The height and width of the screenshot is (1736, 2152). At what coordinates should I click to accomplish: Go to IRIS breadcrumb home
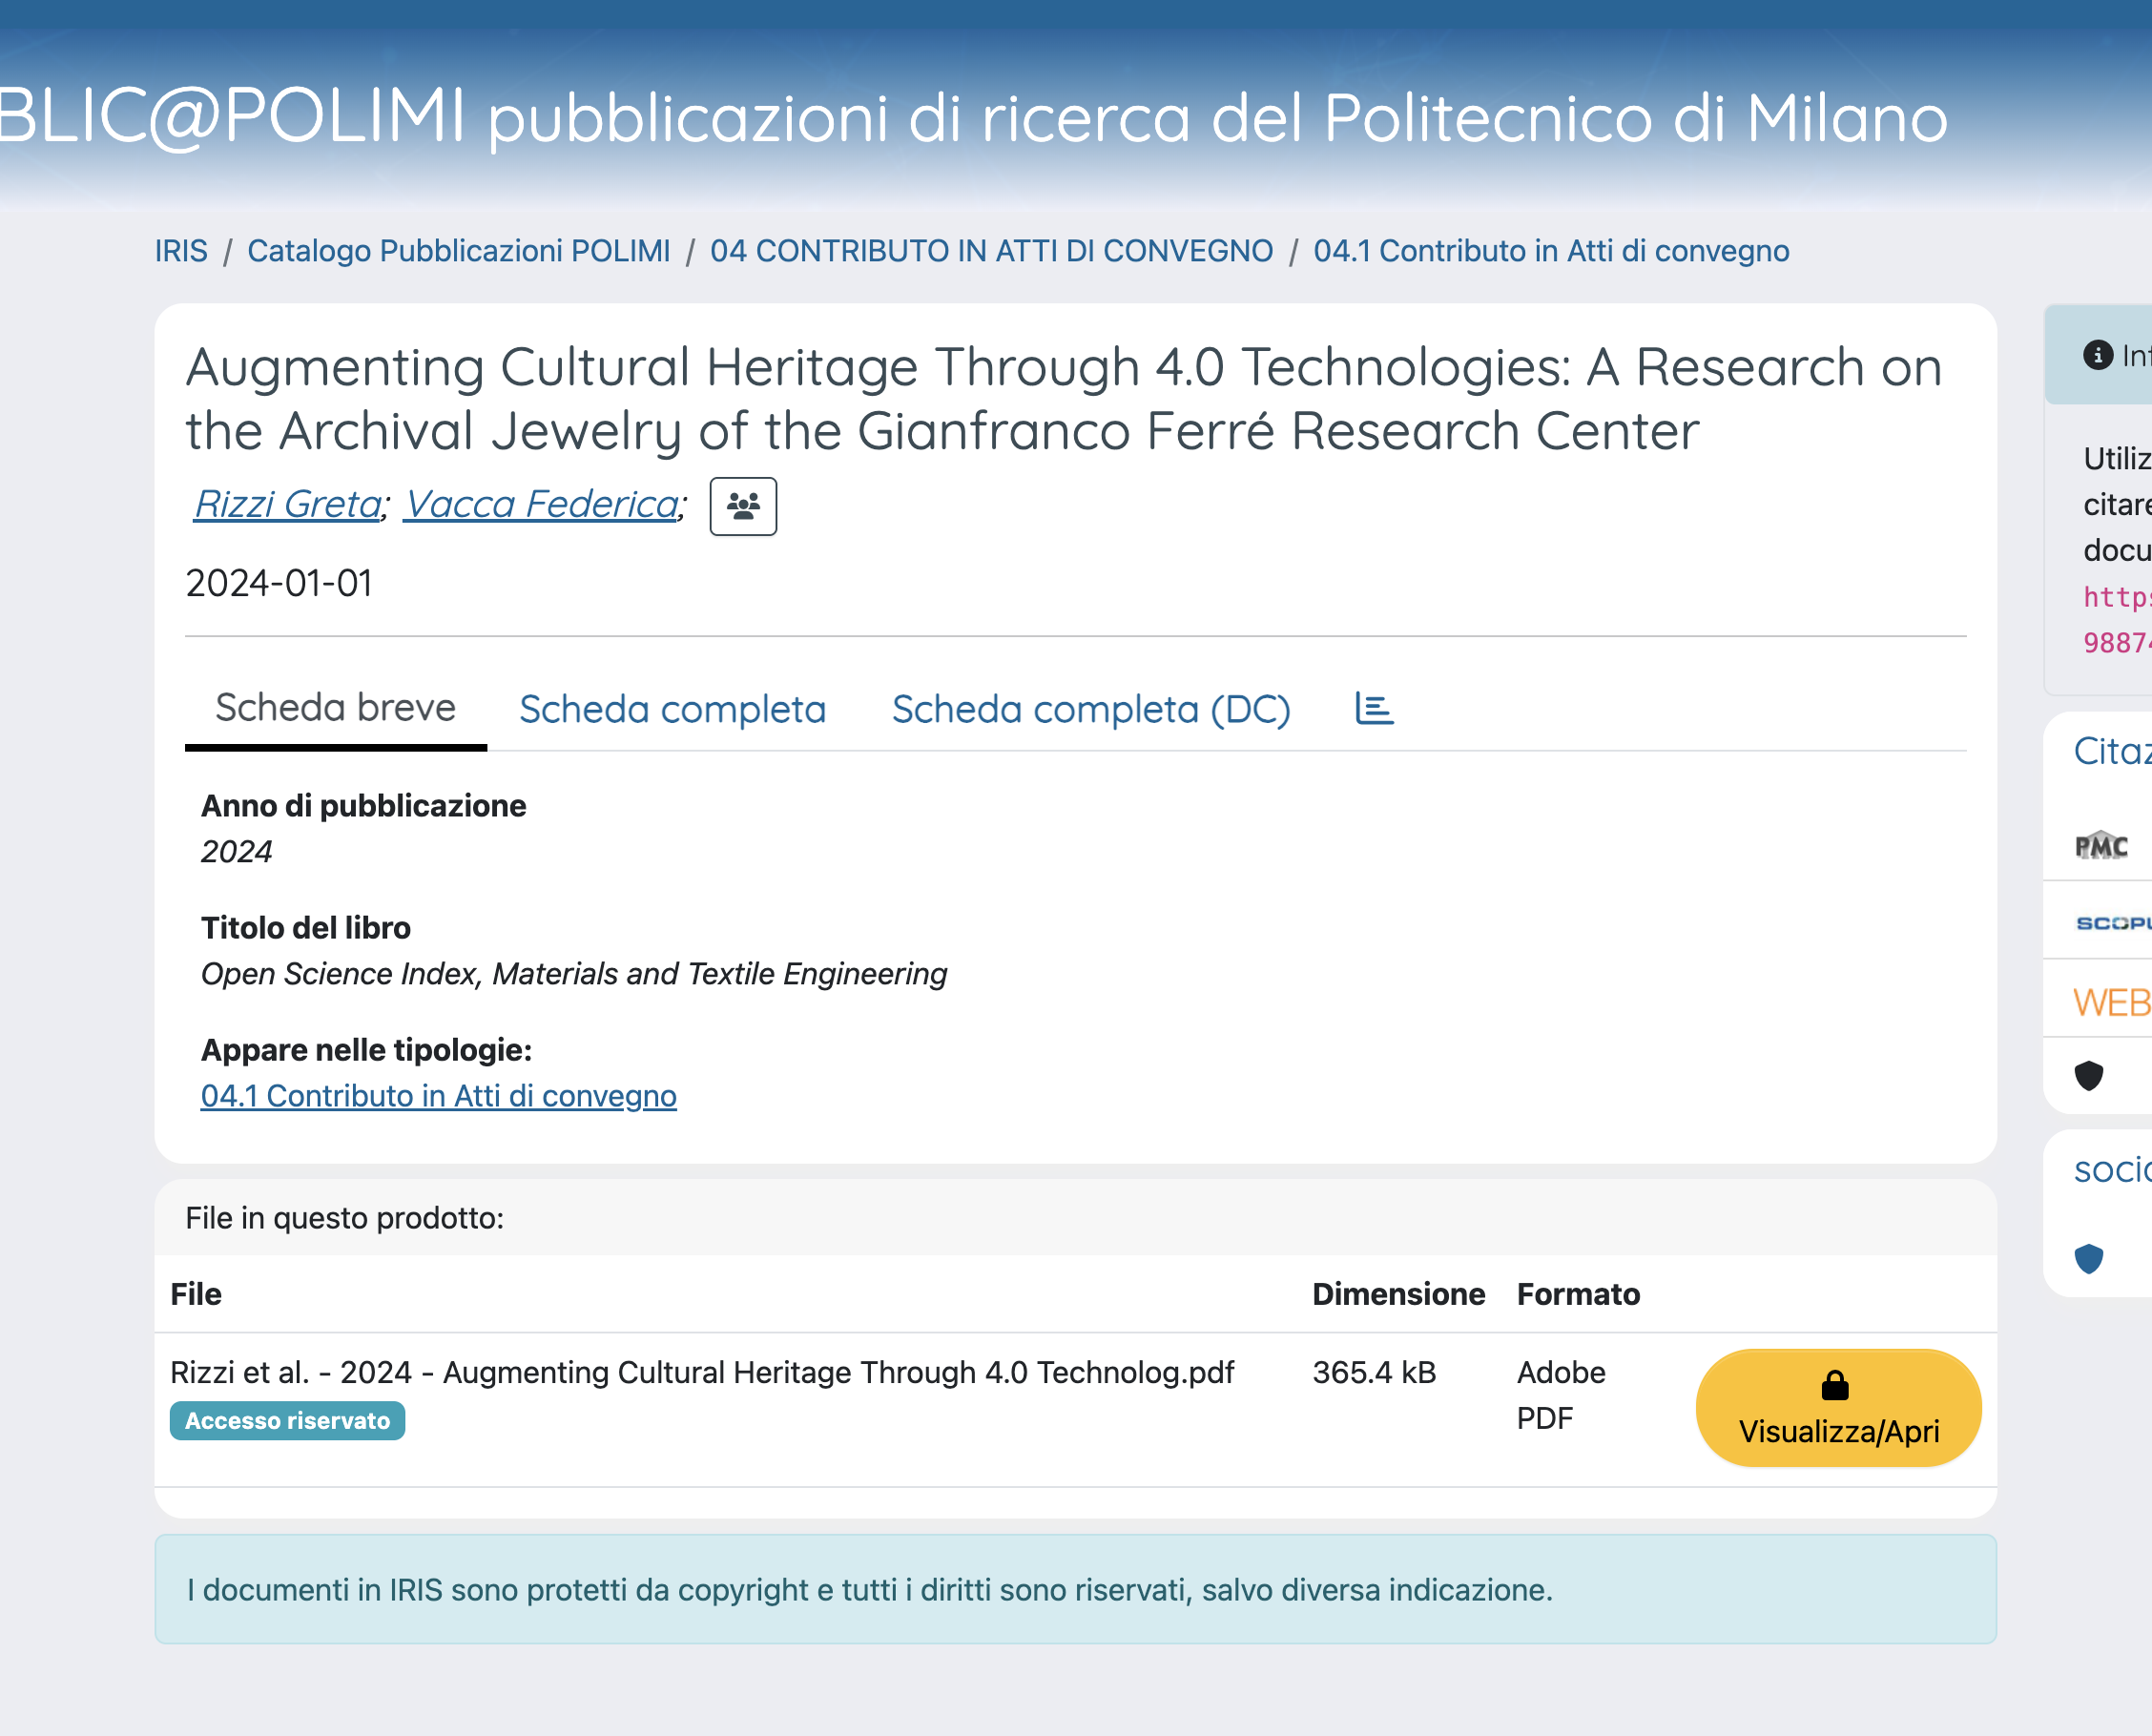tap(181, 250)
